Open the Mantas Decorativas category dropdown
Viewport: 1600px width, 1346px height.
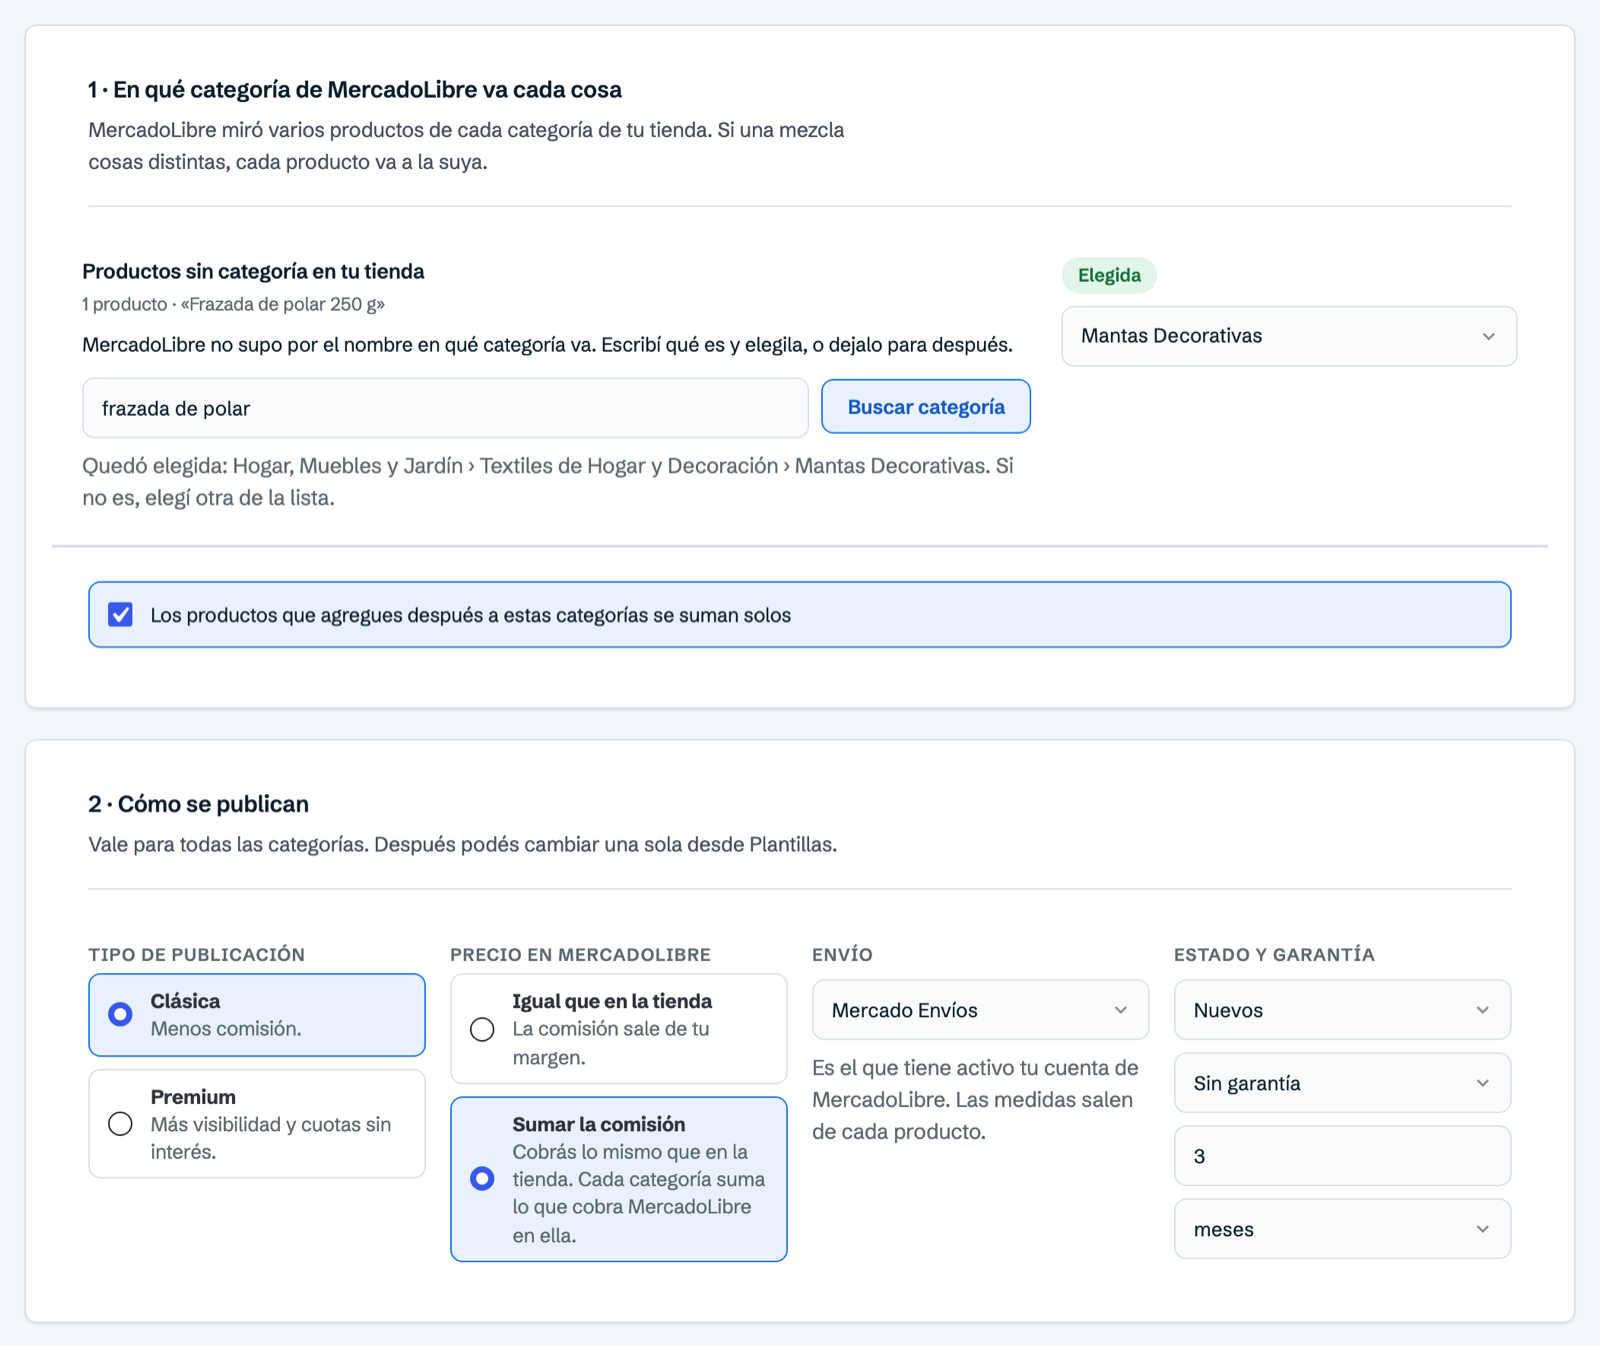[1289, 336]
